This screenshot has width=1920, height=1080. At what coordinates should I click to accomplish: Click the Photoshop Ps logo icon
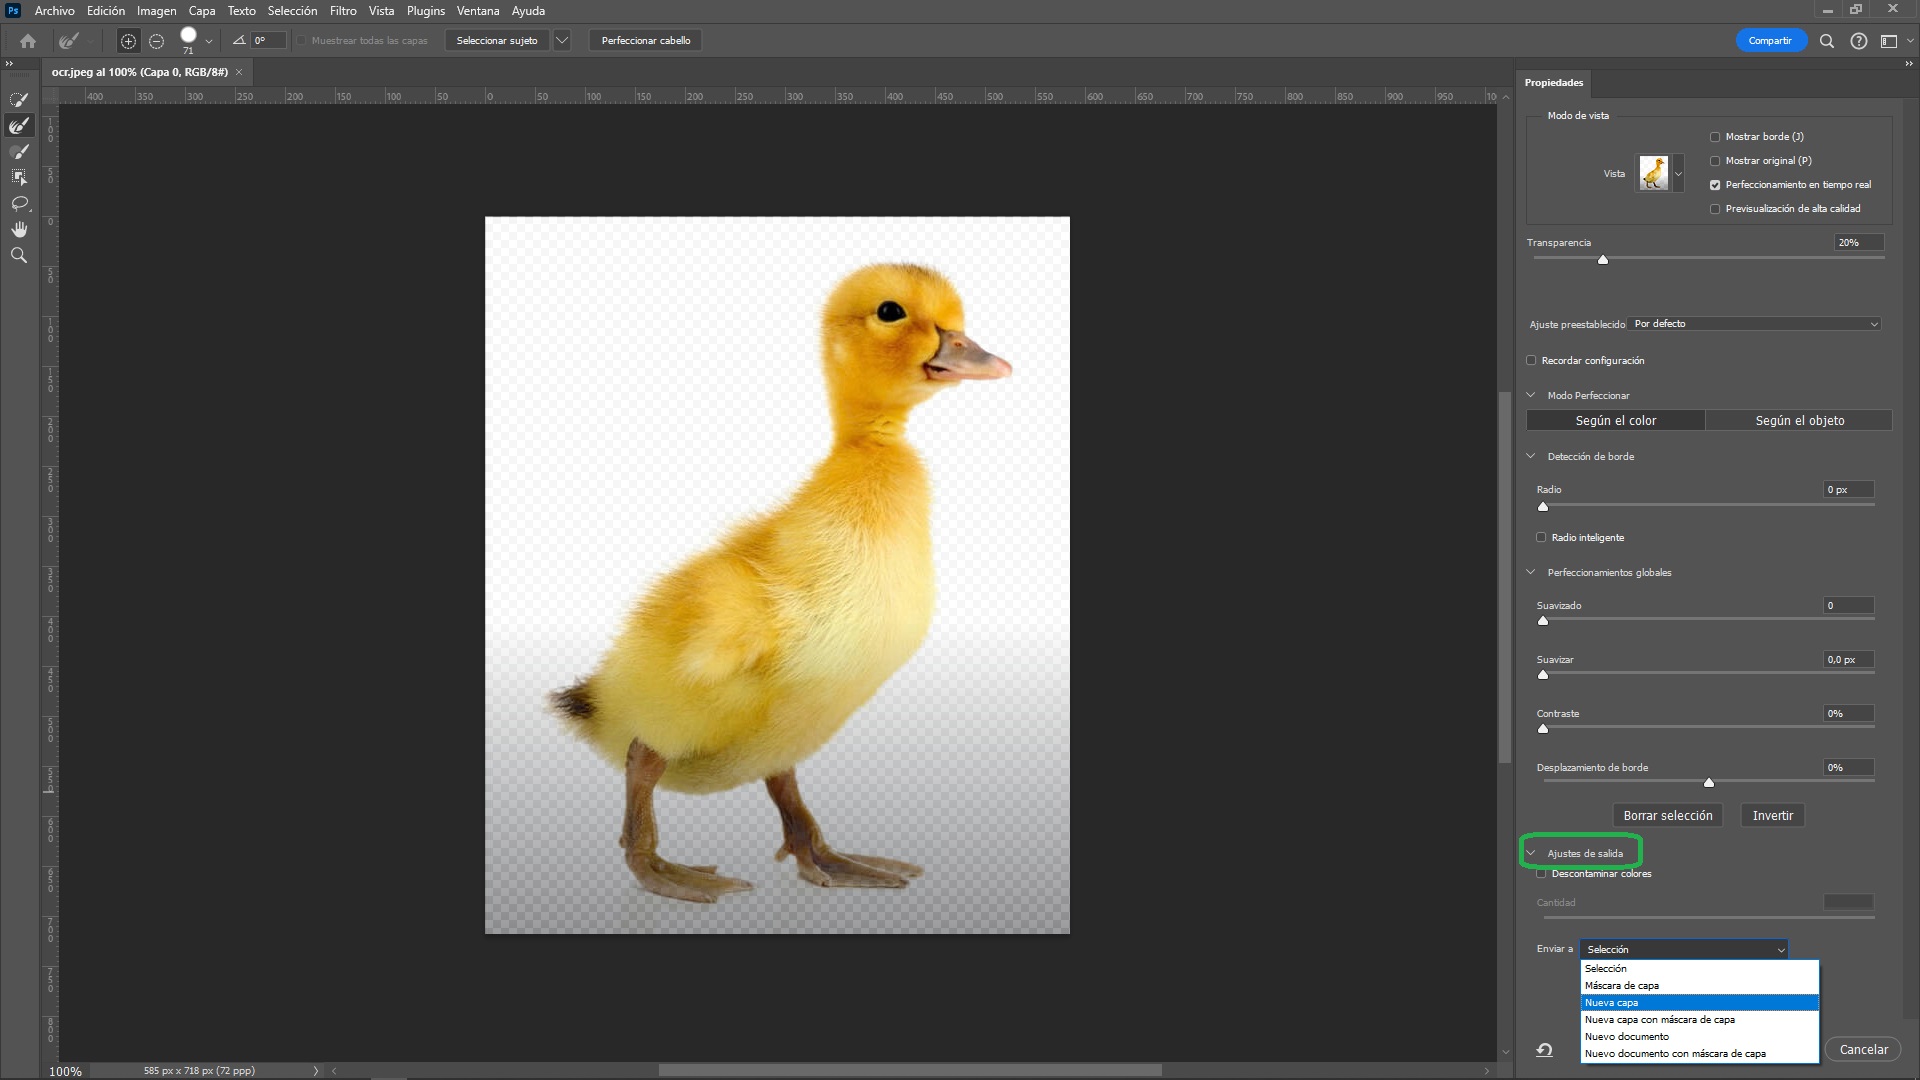click(x=13, y=11)
